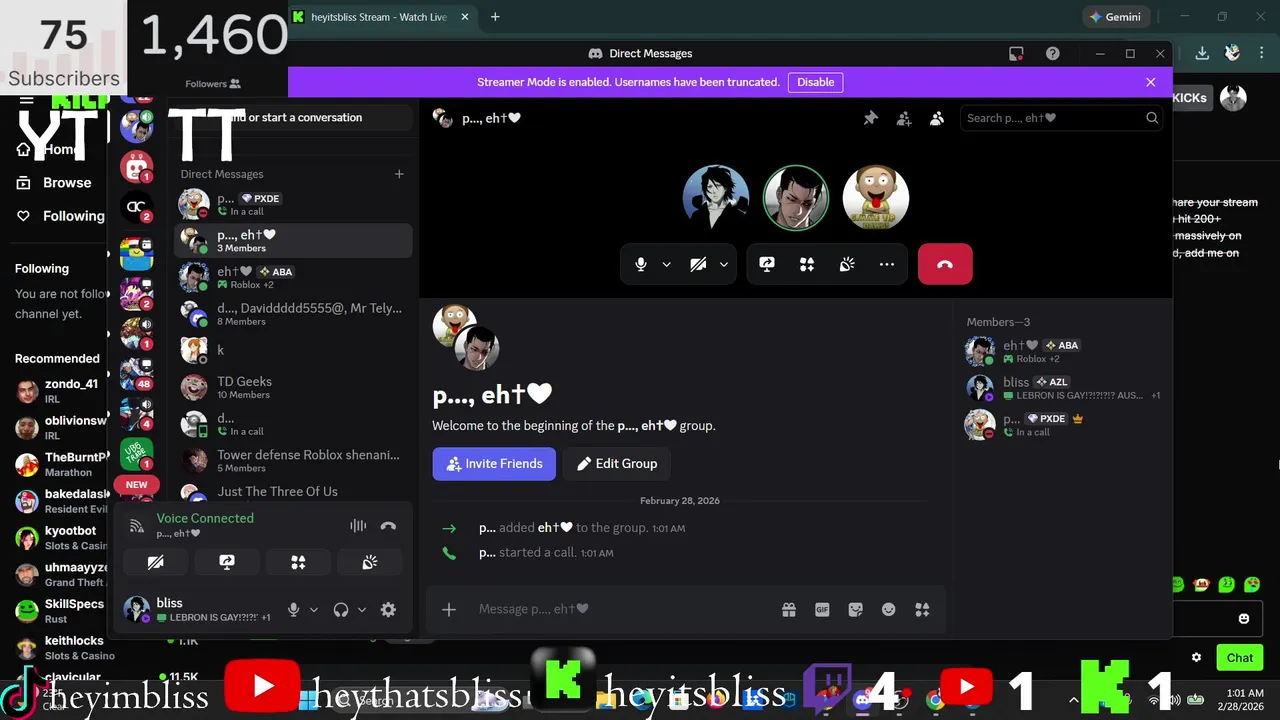1280x720 pixels.
Task: Open the k direct message
Action: 293,350
